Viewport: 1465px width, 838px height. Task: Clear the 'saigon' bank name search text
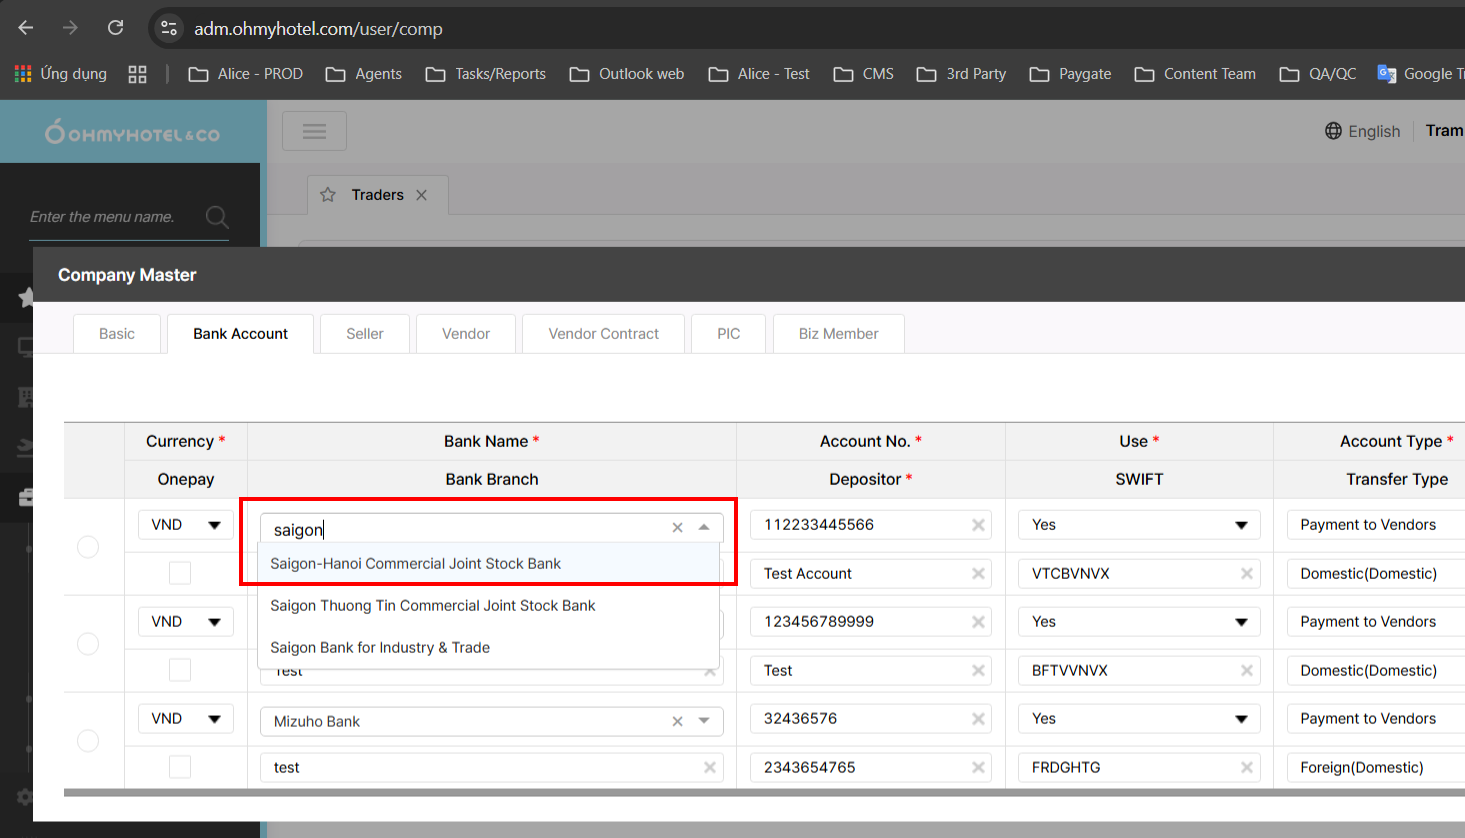coord(677,527)
